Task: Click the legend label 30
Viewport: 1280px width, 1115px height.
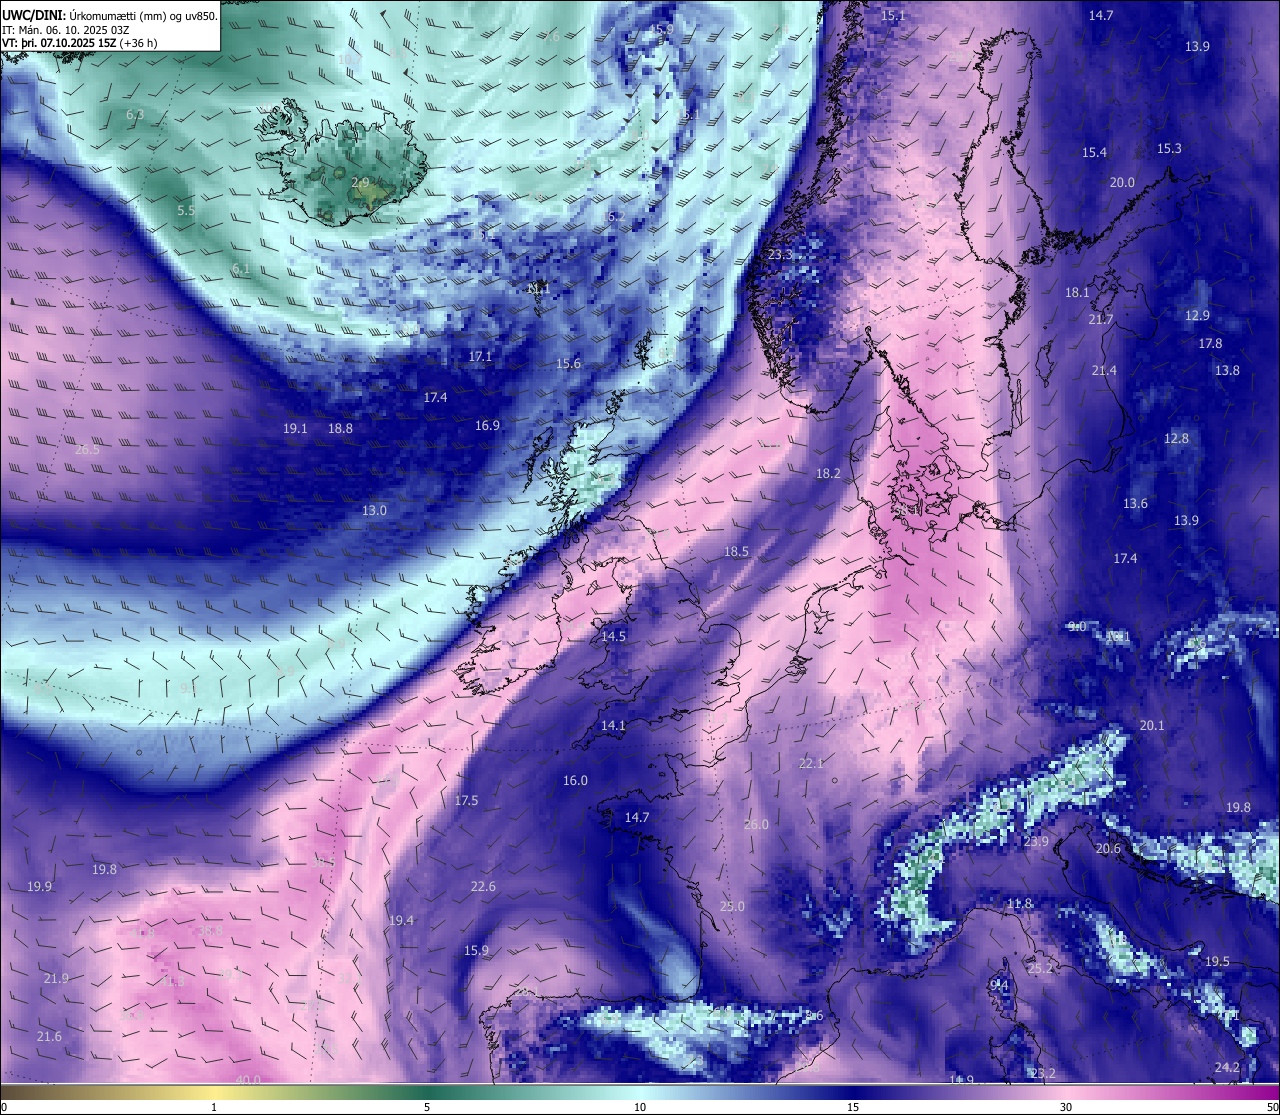Action: click(1066, 1107)
